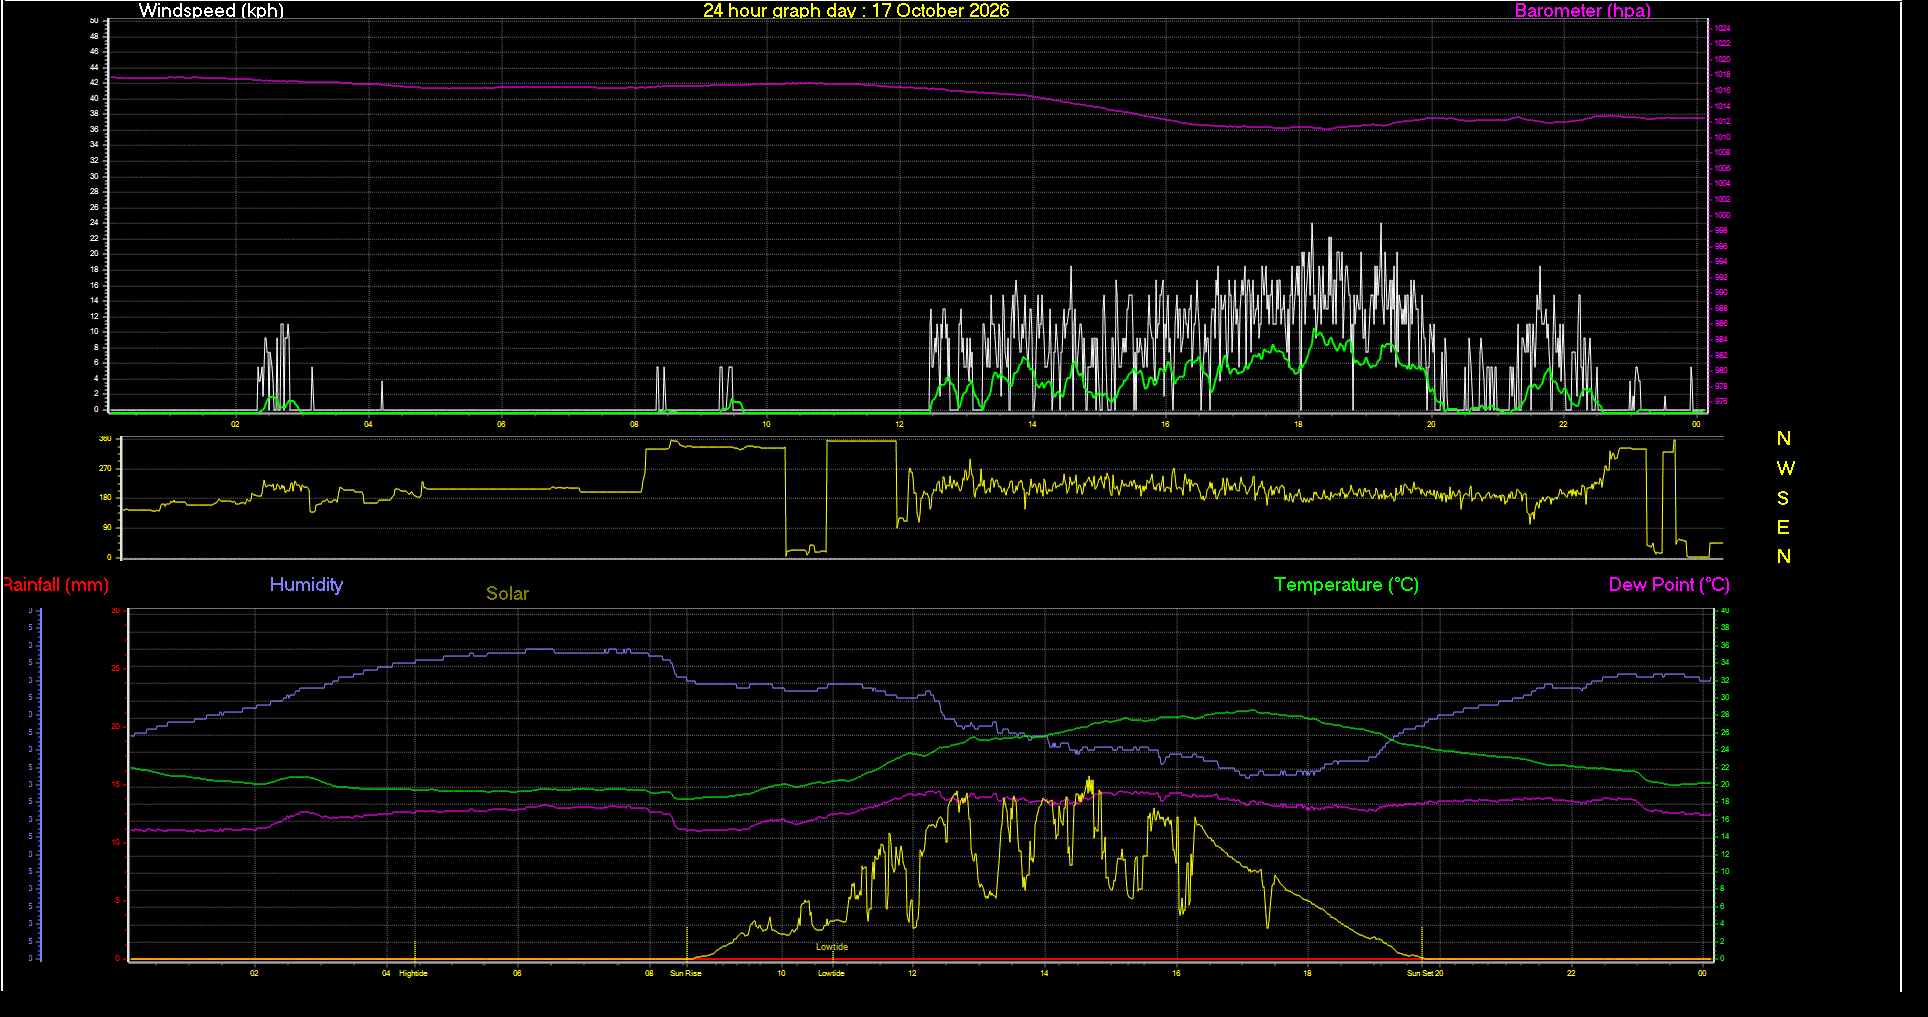
Task: Click the 'Barometer (hpa)' label
Action: click(x=1583, y=11)
